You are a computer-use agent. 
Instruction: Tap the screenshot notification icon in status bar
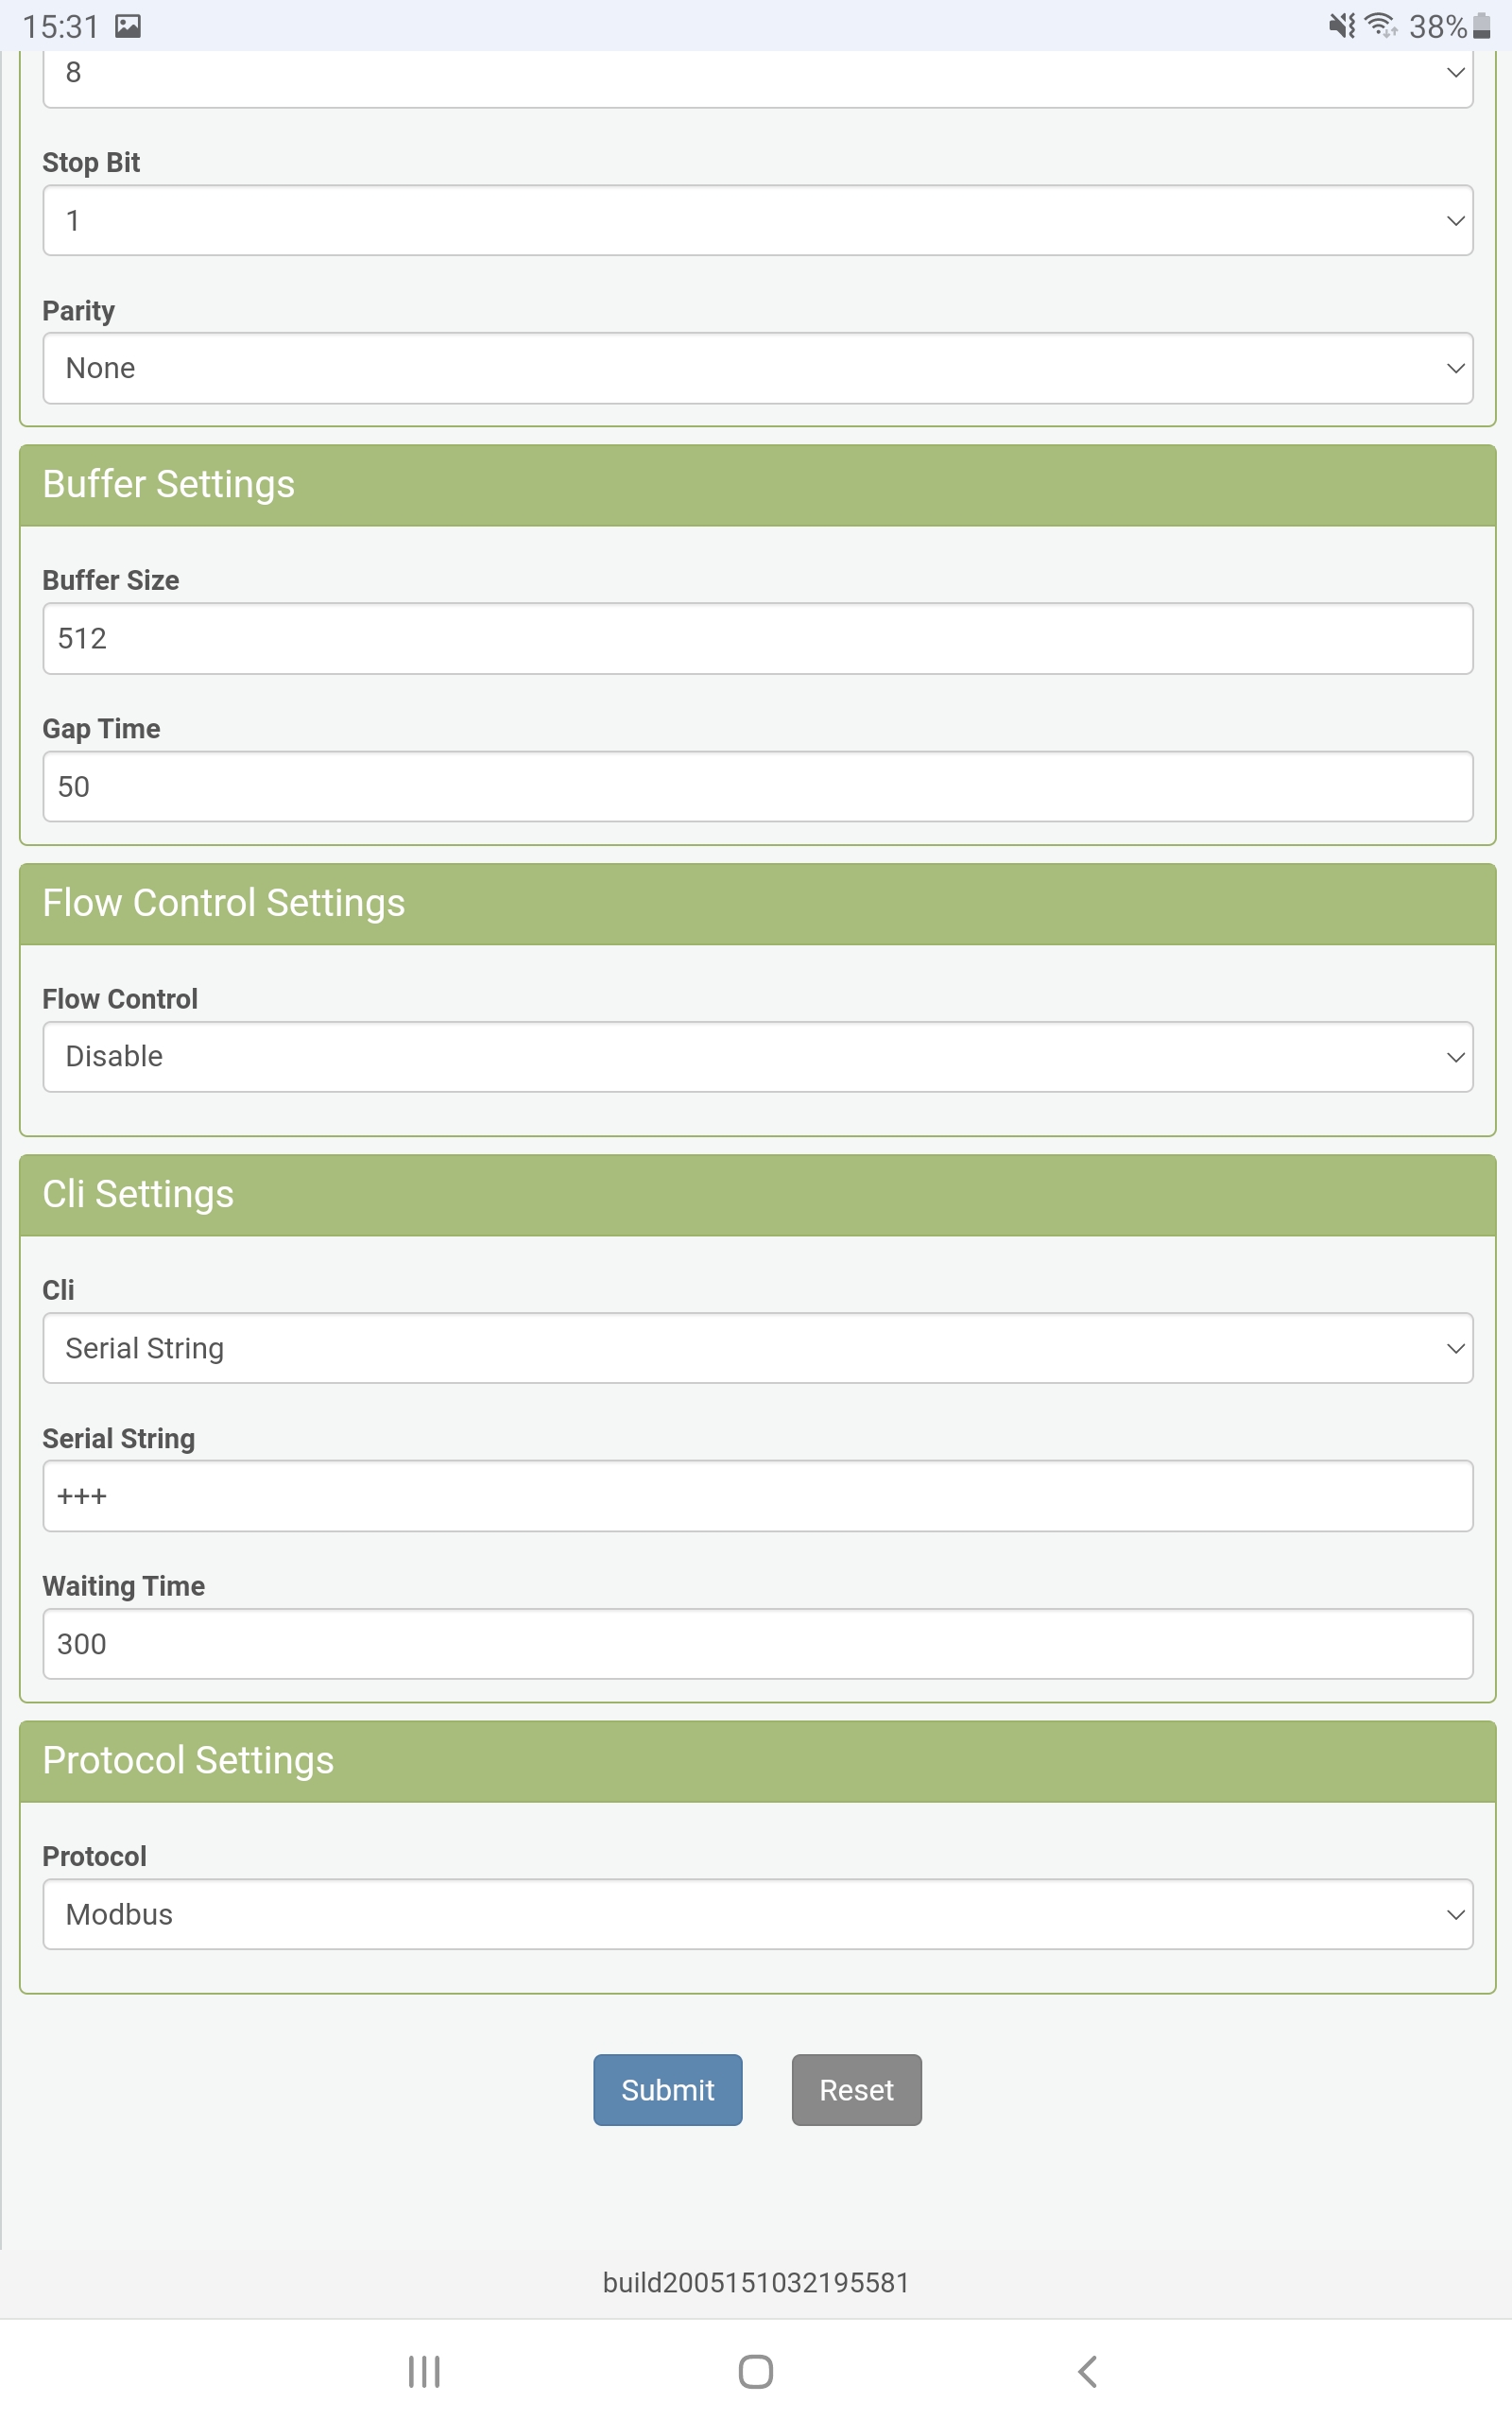[x=128, y=26]
